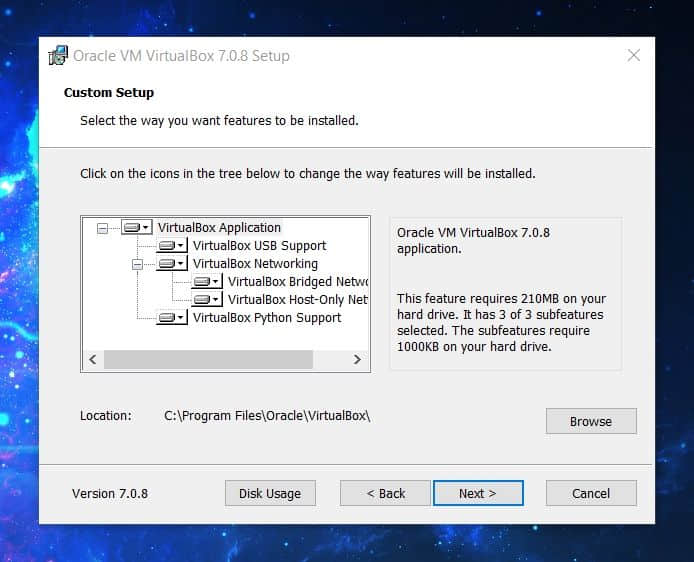Screen dimensions: 694x562
Task: Click Host-Only Networking feature drive icon
Action: click(x=207, y=300)
